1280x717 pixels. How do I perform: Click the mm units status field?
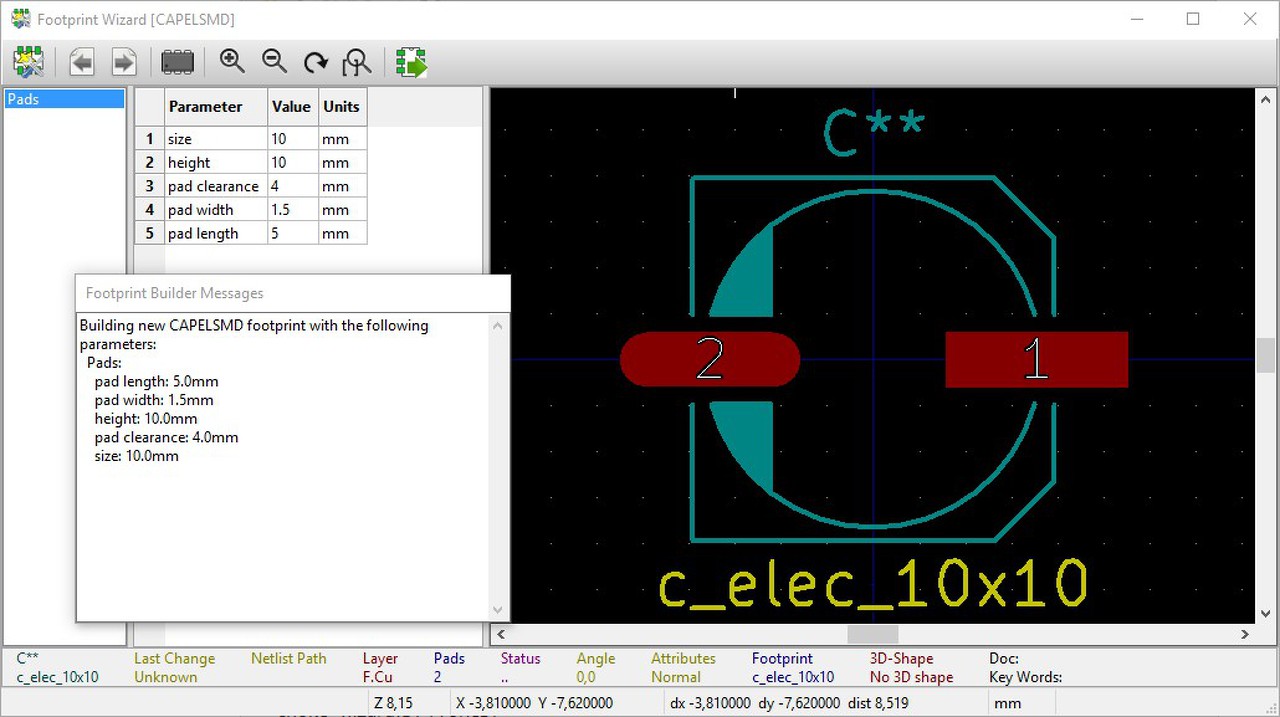pyautogui.click(x=1008, y=703)
